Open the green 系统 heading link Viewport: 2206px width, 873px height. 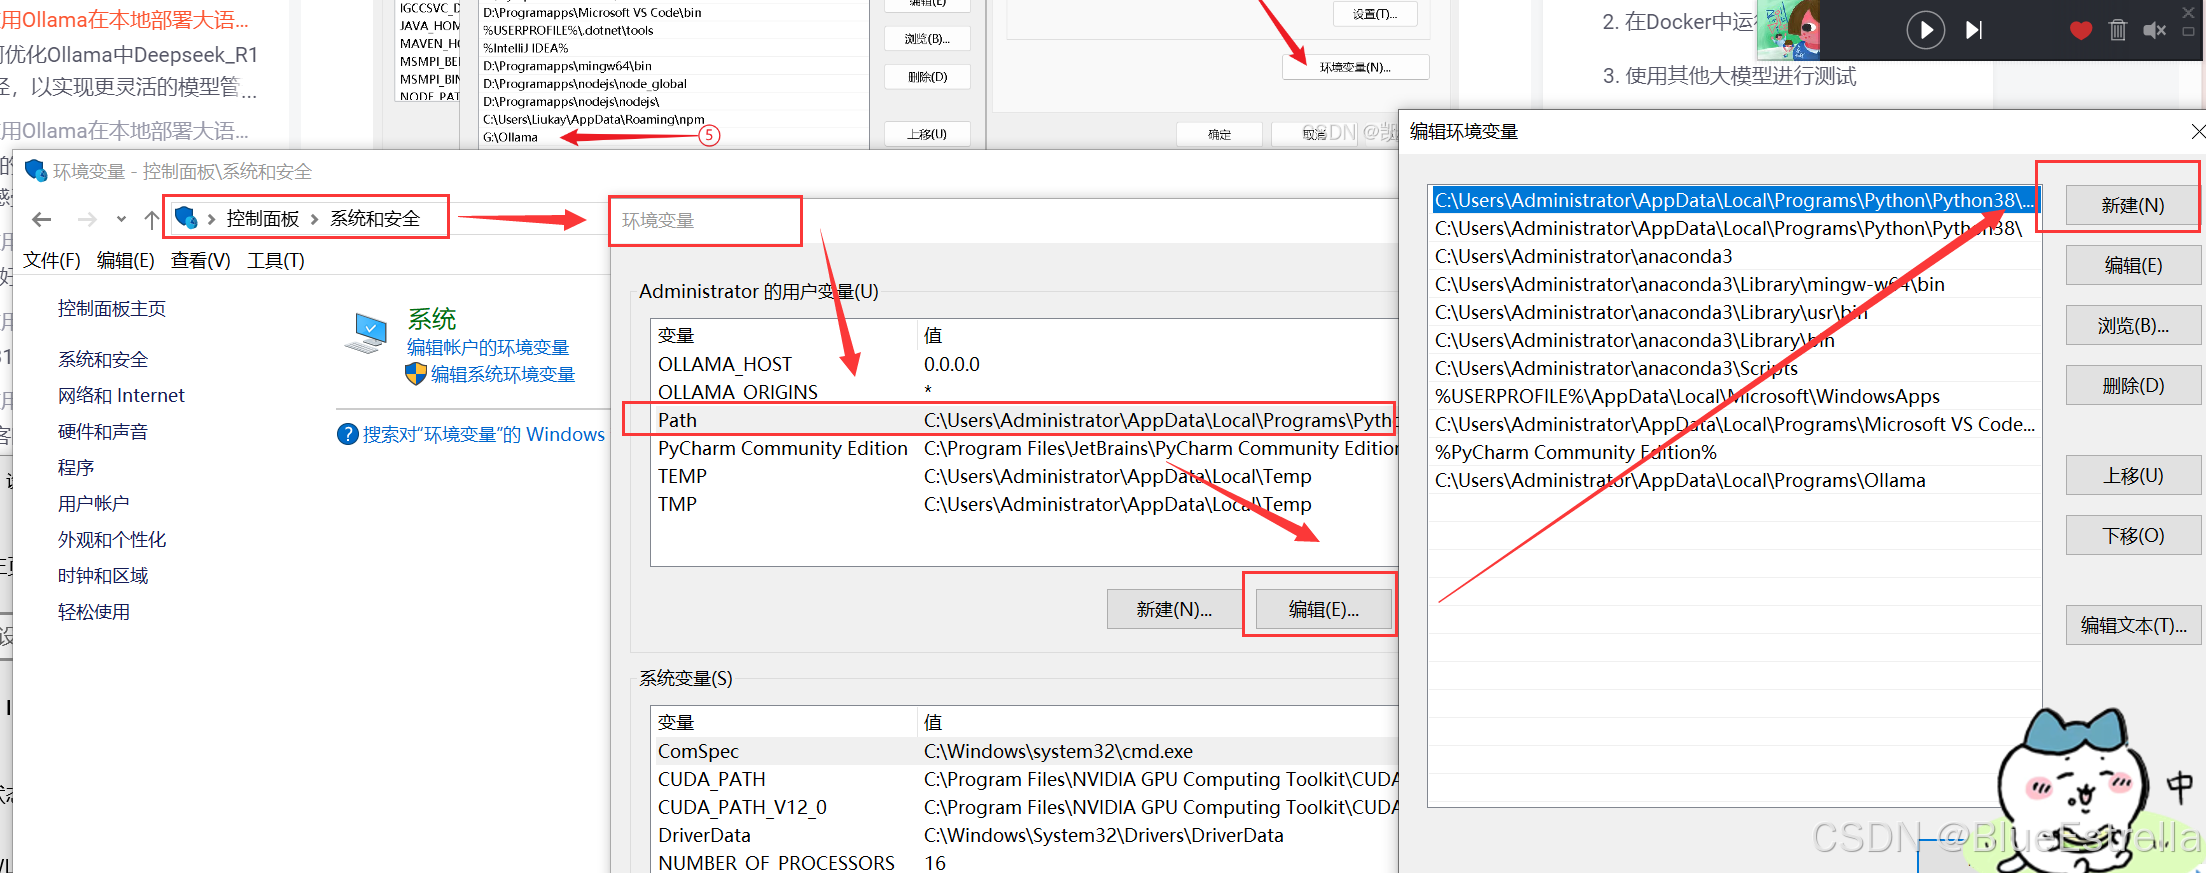point(432,319)
